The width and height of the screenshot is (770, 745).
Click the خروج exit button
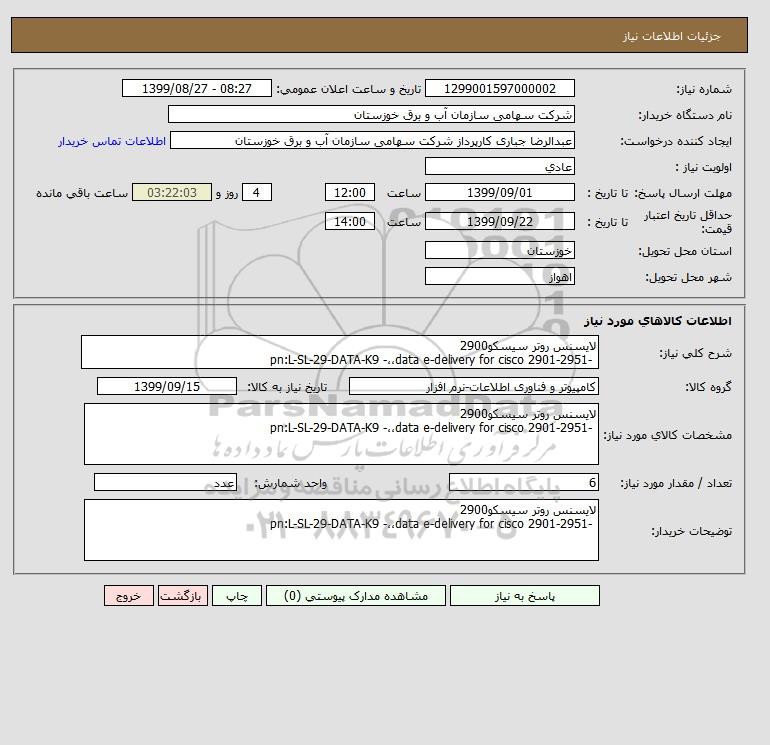(x=129, y=595)
